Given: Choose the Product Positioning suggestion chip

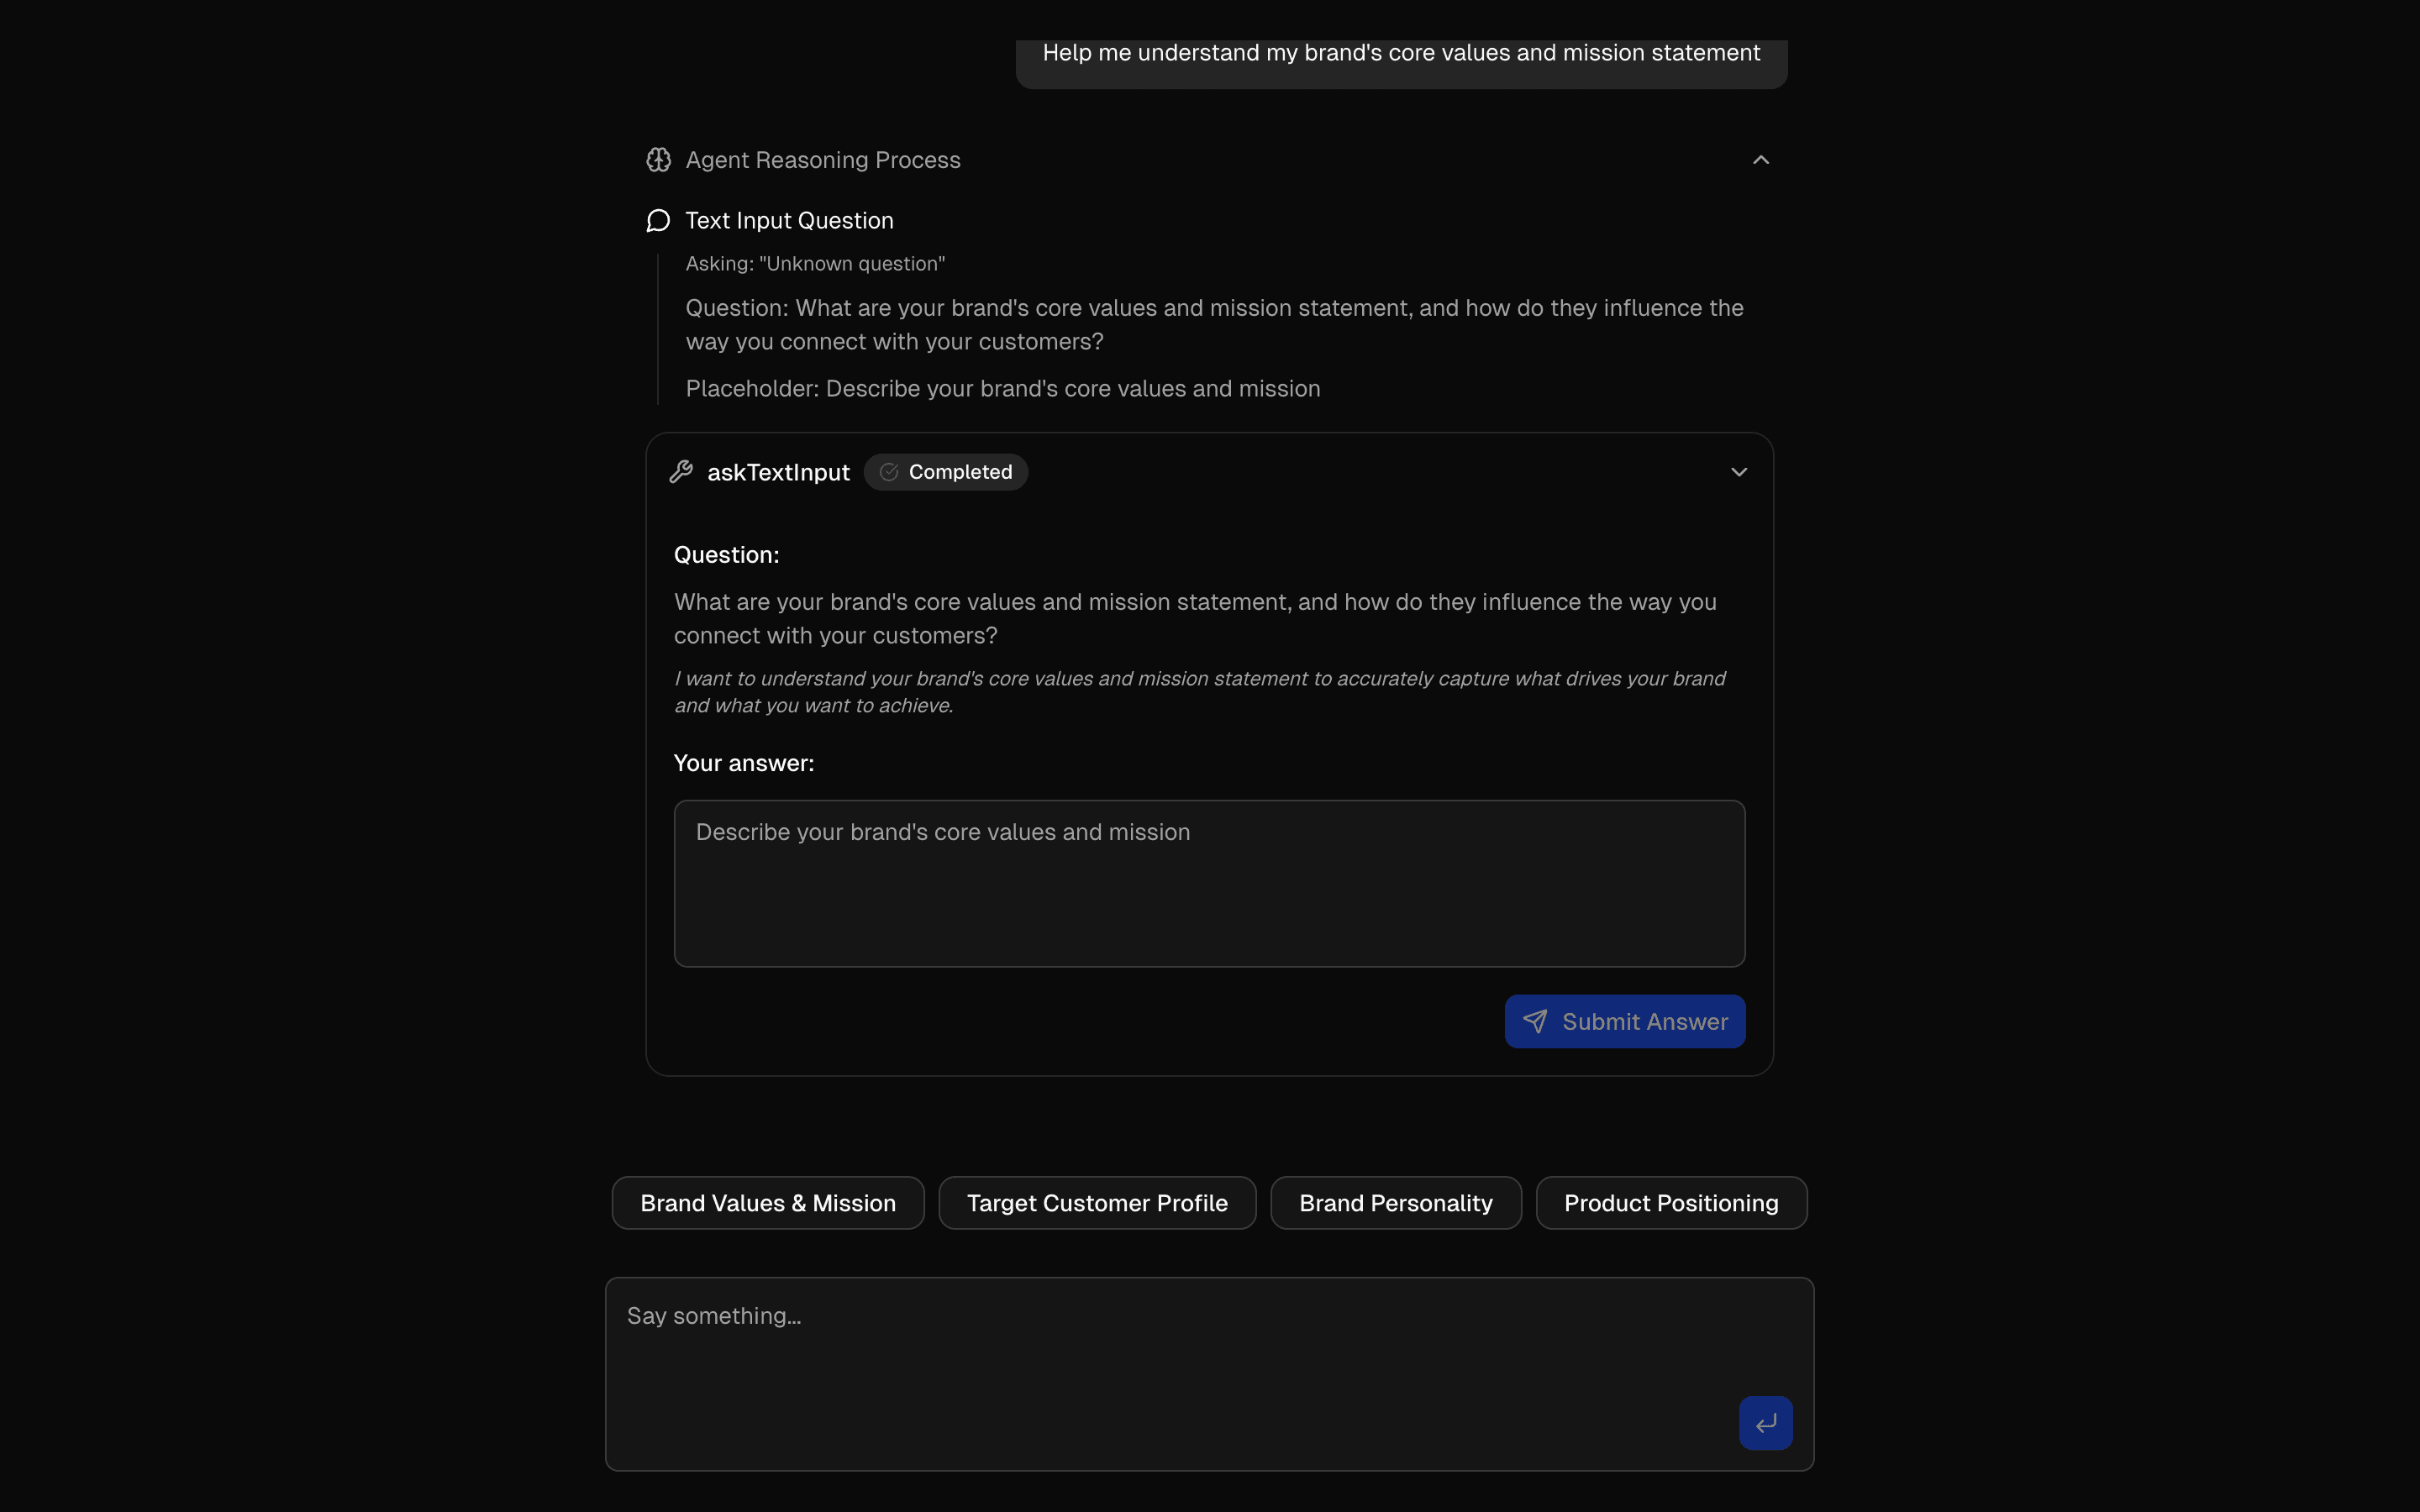Looking at the screenshot, I should pyautogui.click(x=1671, y=1203).
